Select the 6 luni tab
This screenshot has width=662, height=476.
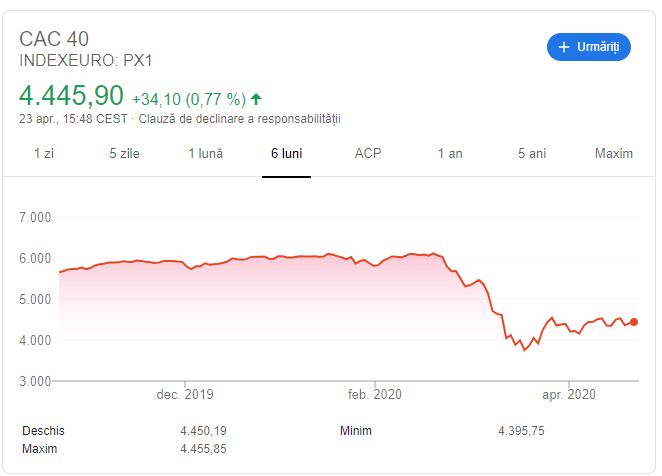click(286, 153)
